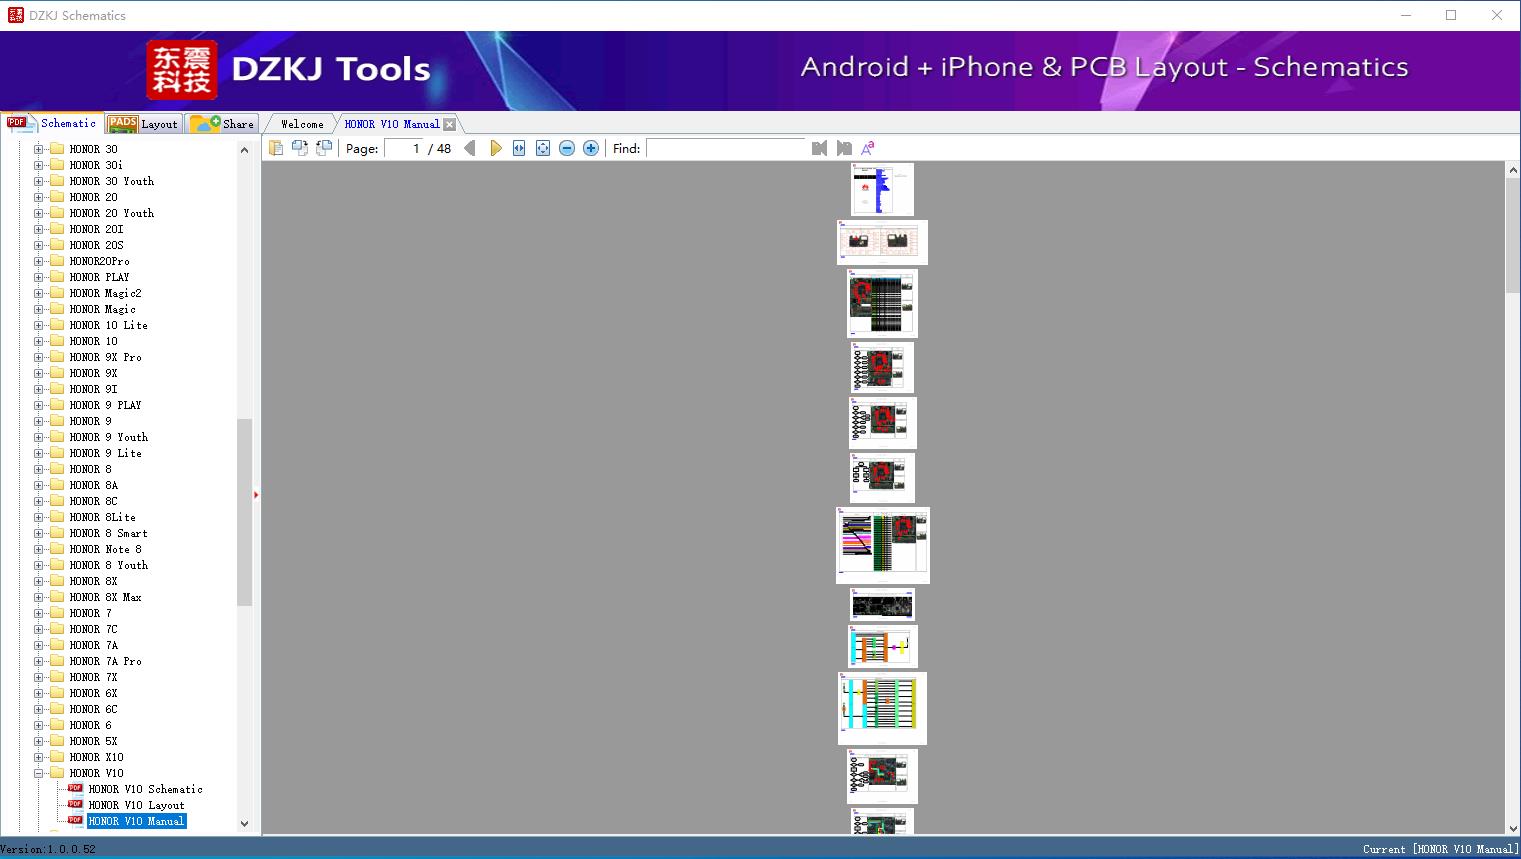Expand the HONOR 9X Pro folder

click(39, 357)
